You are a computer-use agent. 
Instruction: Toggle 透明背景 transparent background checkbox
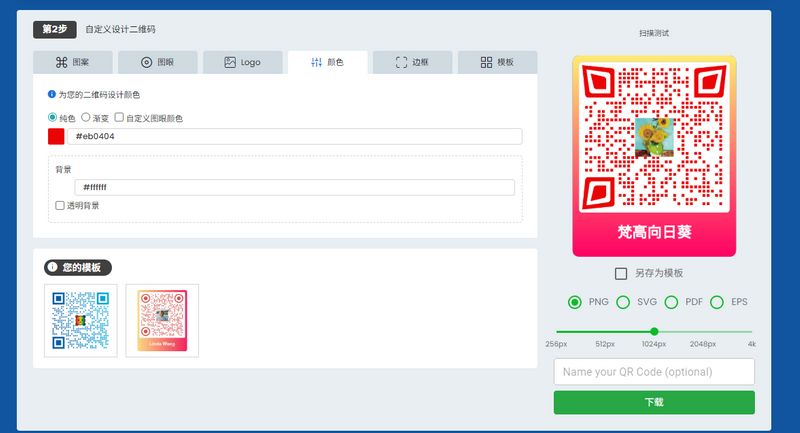(x=60, y=205)
